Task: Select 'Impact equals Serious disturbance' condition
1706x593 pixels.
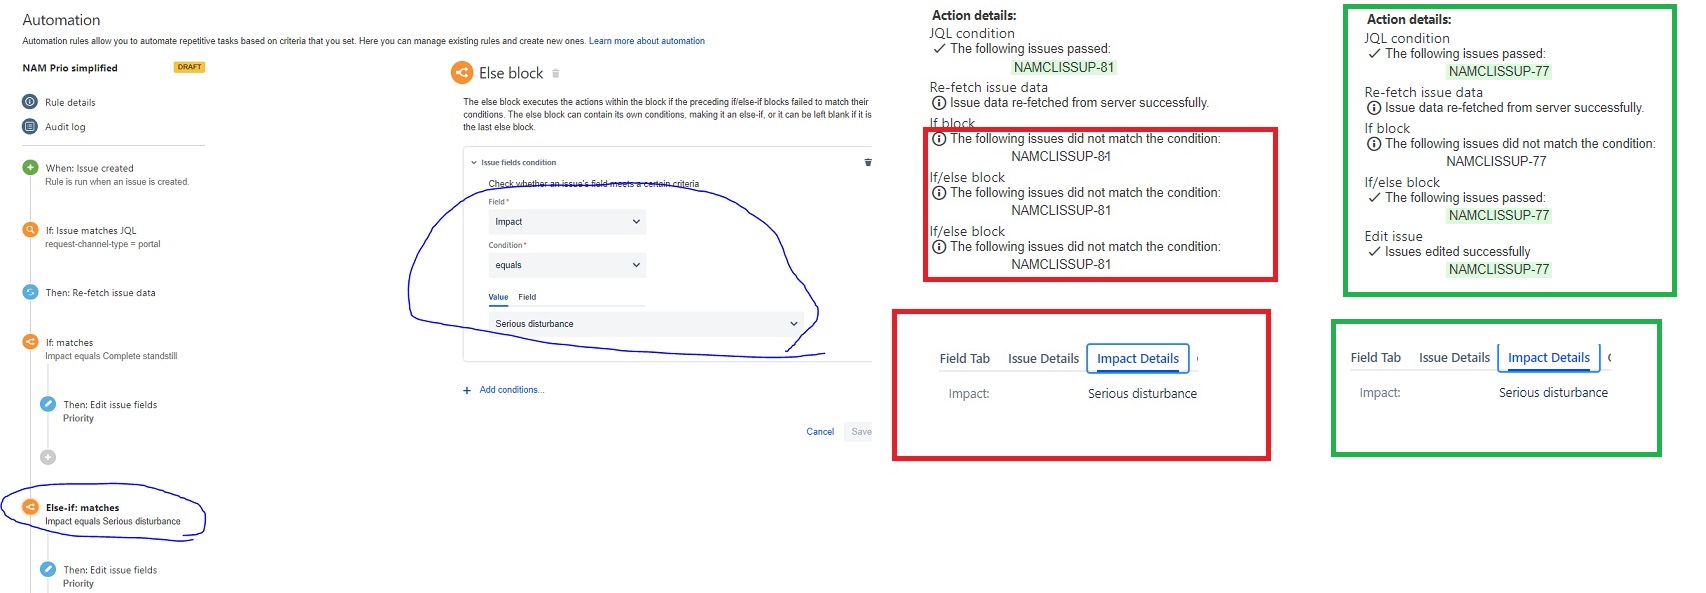Action: (113, 521)
